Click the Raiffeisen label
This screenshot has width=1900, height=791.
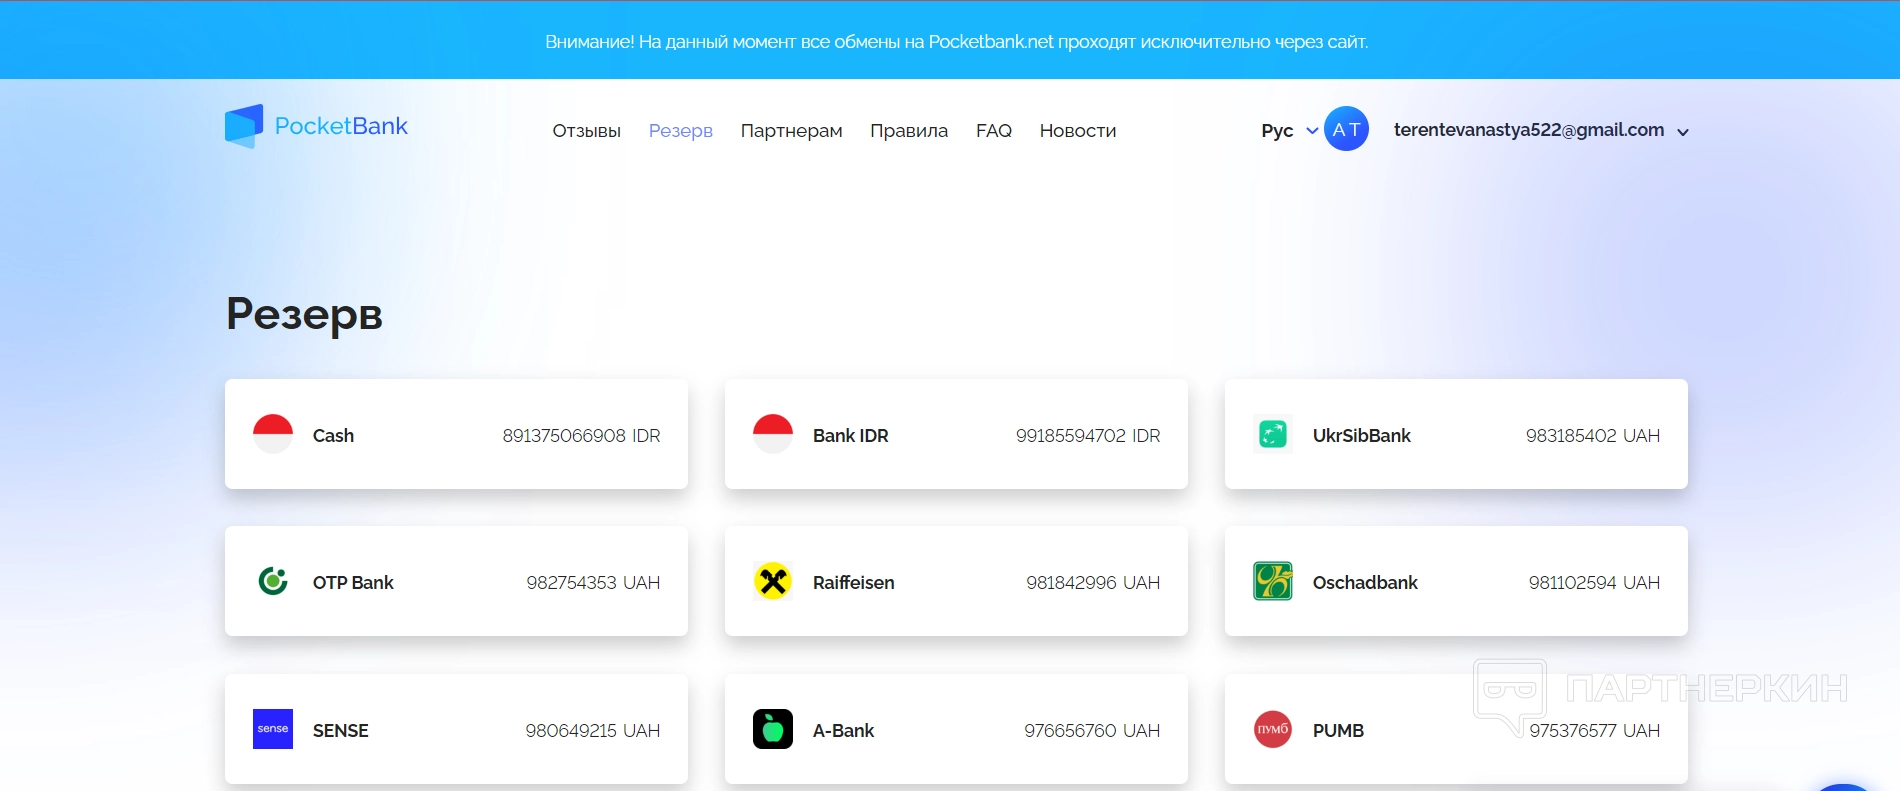pyautogui.click(x=854, y=582)
